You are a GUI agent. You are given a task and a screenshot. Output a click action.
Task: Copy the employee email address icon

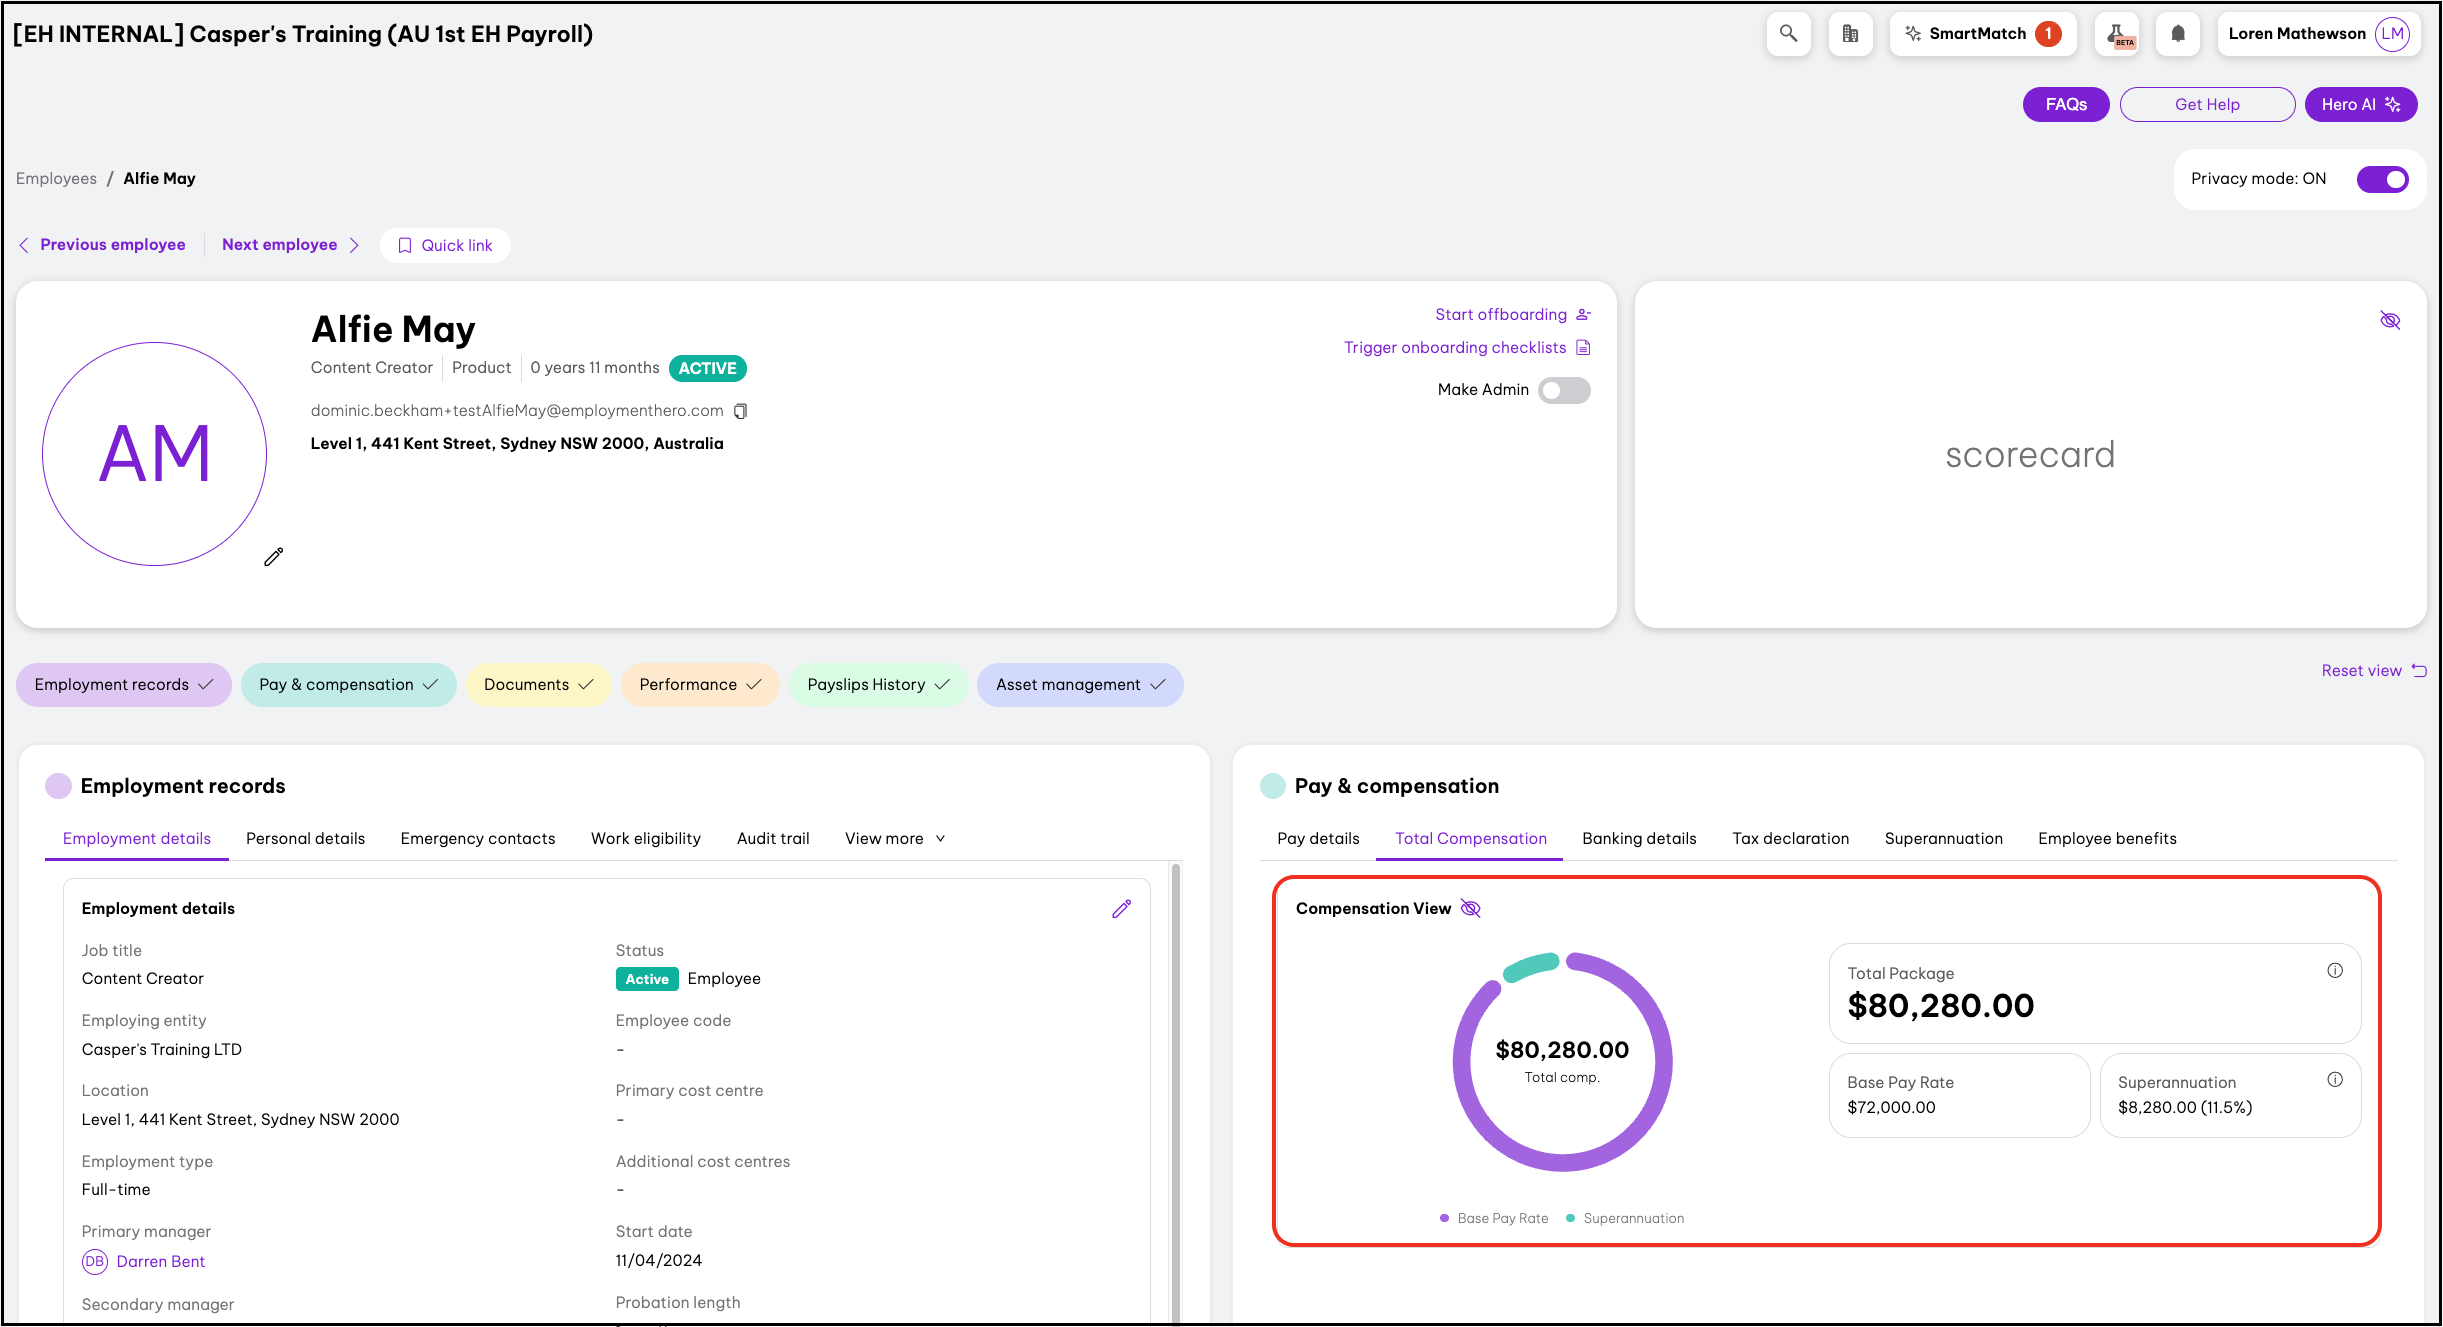click(x=741, y=411)
